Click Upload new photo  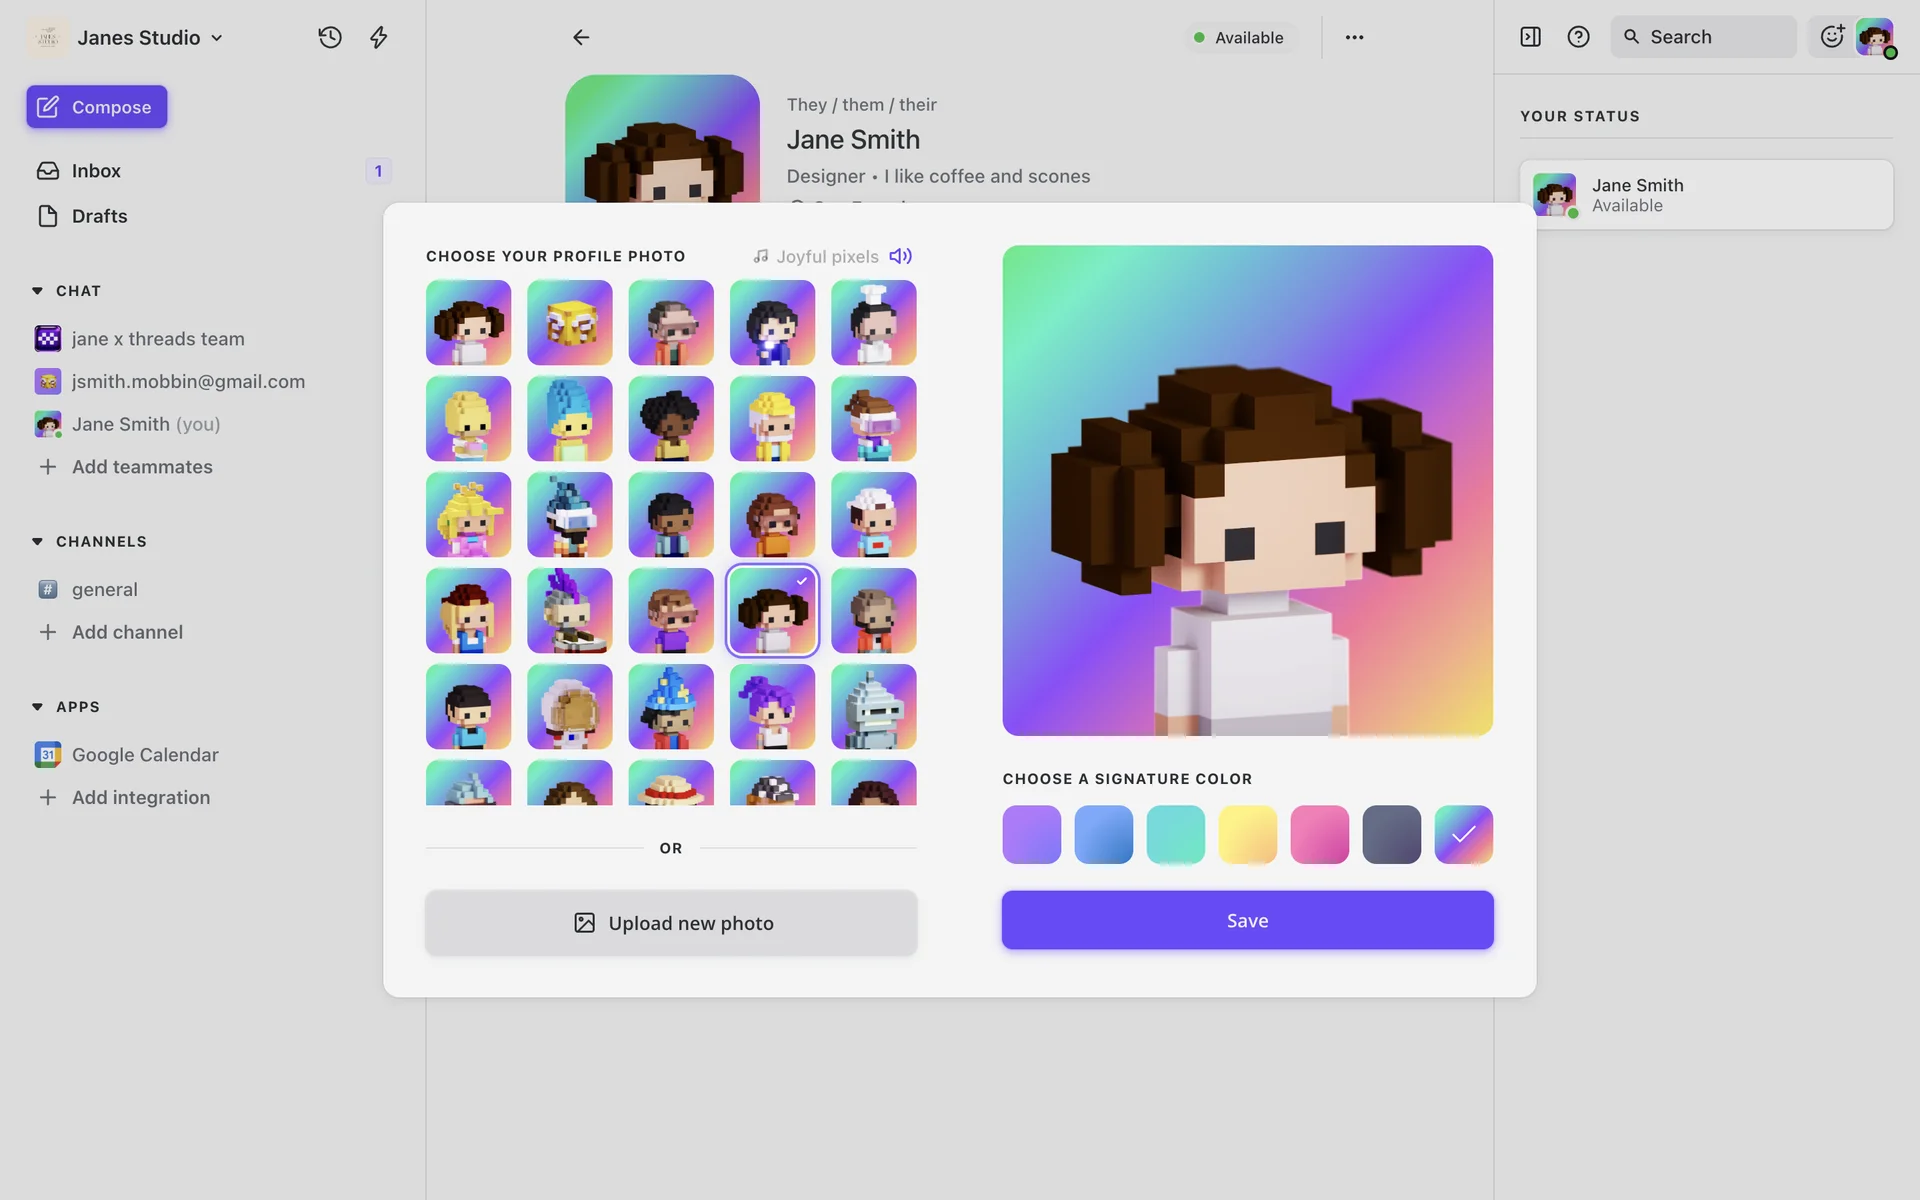click(671, 923)
